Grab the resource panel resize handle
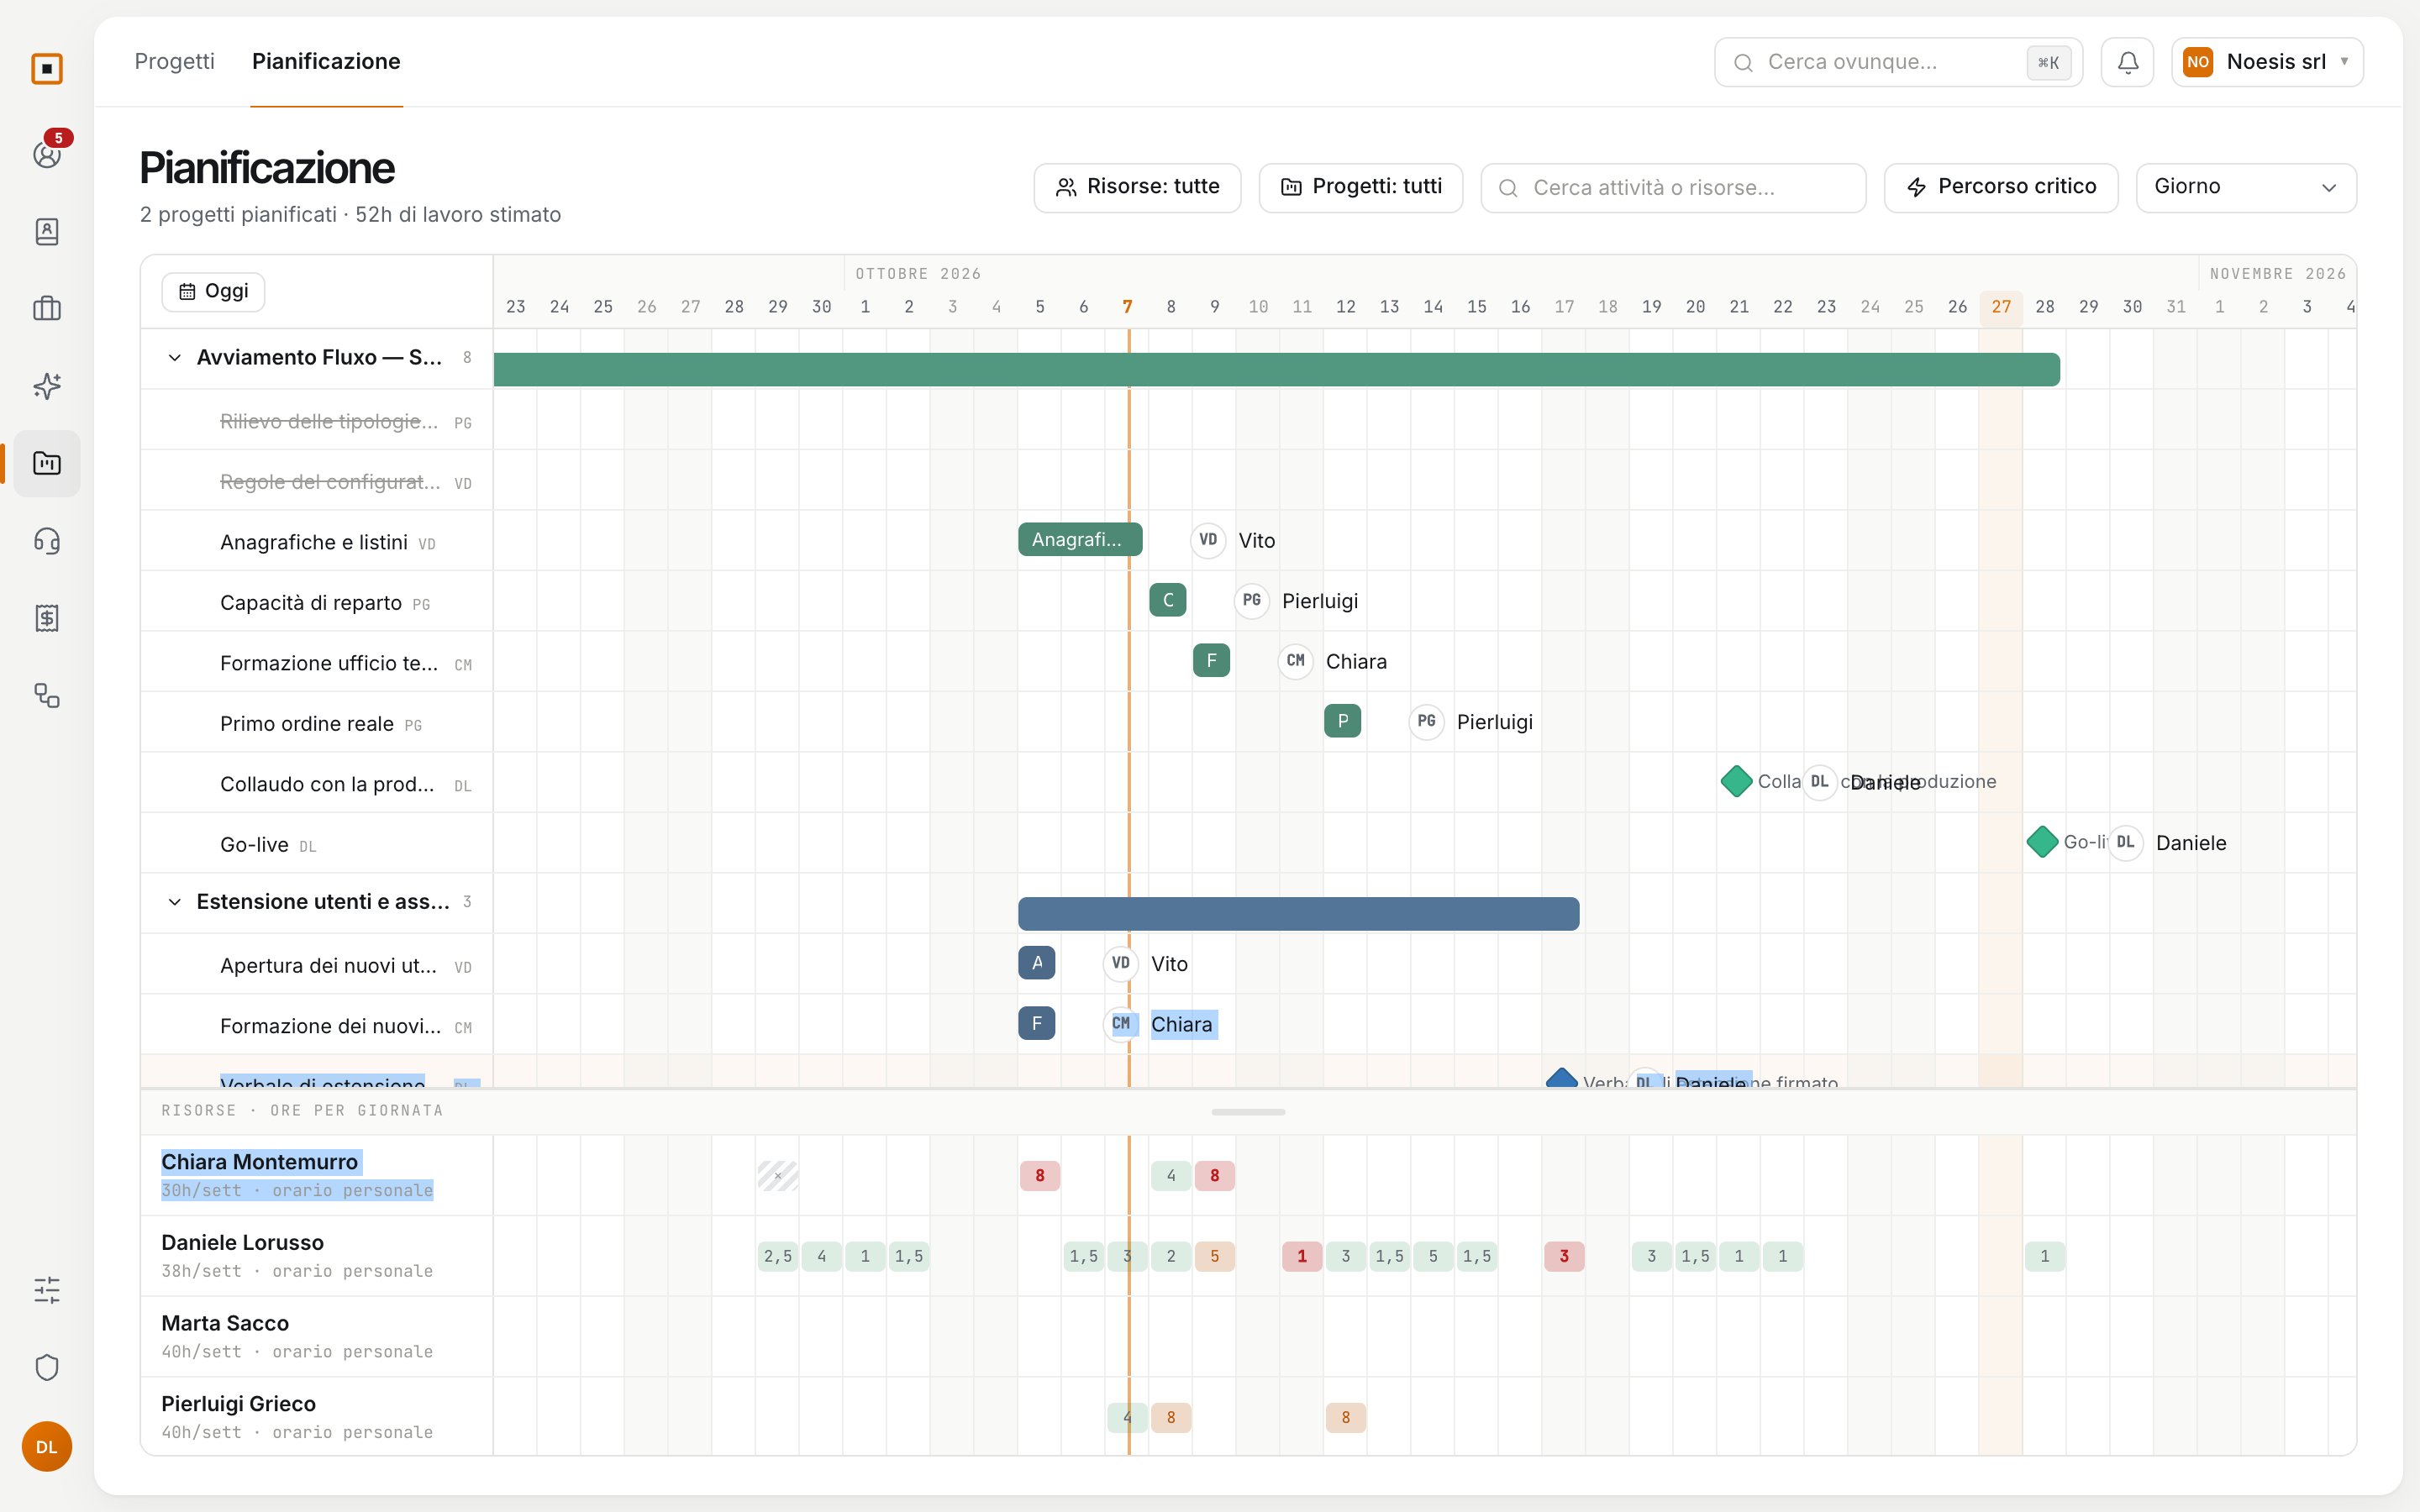The width and height of the screenshot is (2420, 1512). 1248,1111
